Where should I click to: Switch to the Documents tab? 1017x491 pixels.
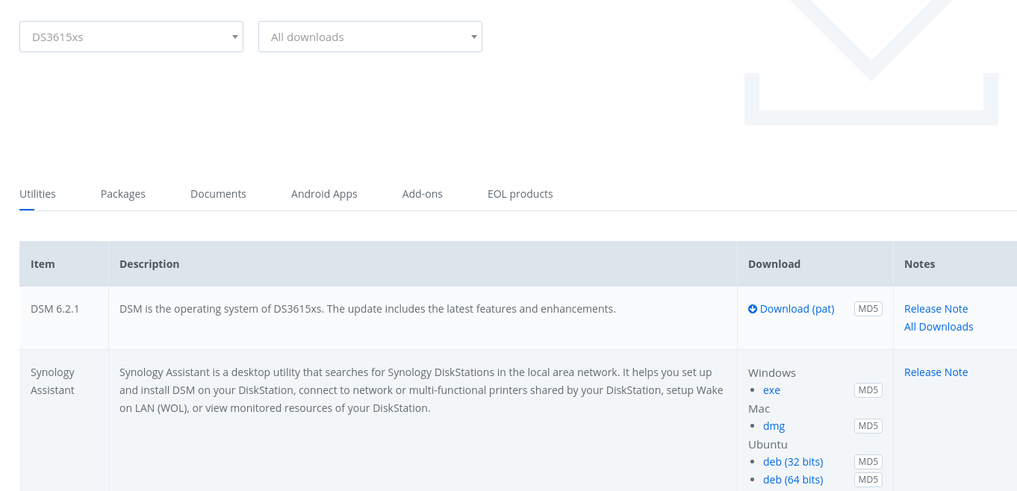218,194
